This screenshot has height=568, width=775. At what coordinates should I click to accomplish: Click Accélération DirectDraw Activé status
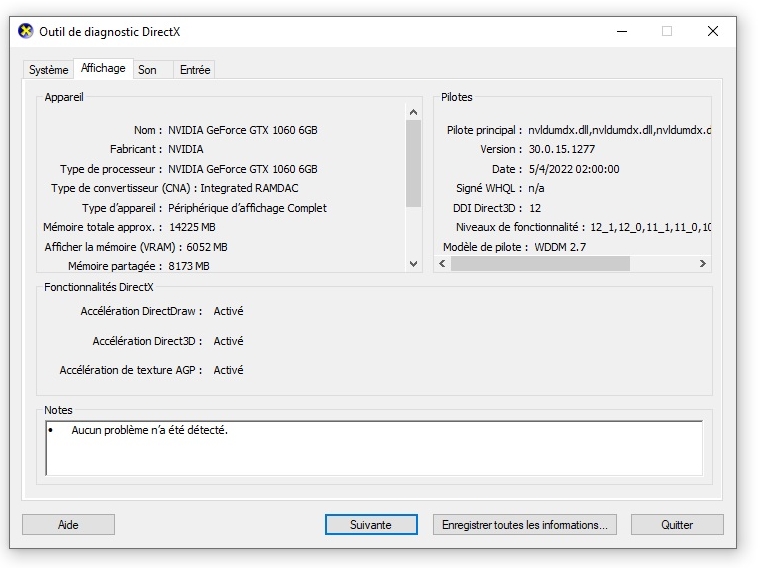pyautogui.click(x=228, y=311)
